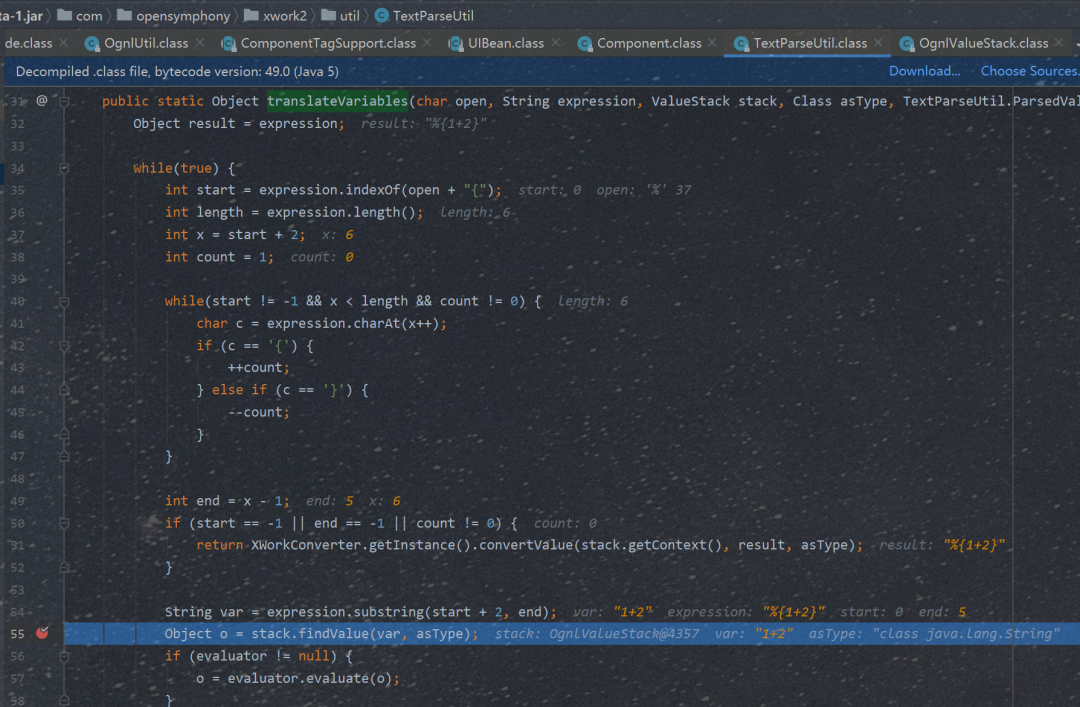Click the fold end marker on line 52
The image size is (1080, 707).
64,567
